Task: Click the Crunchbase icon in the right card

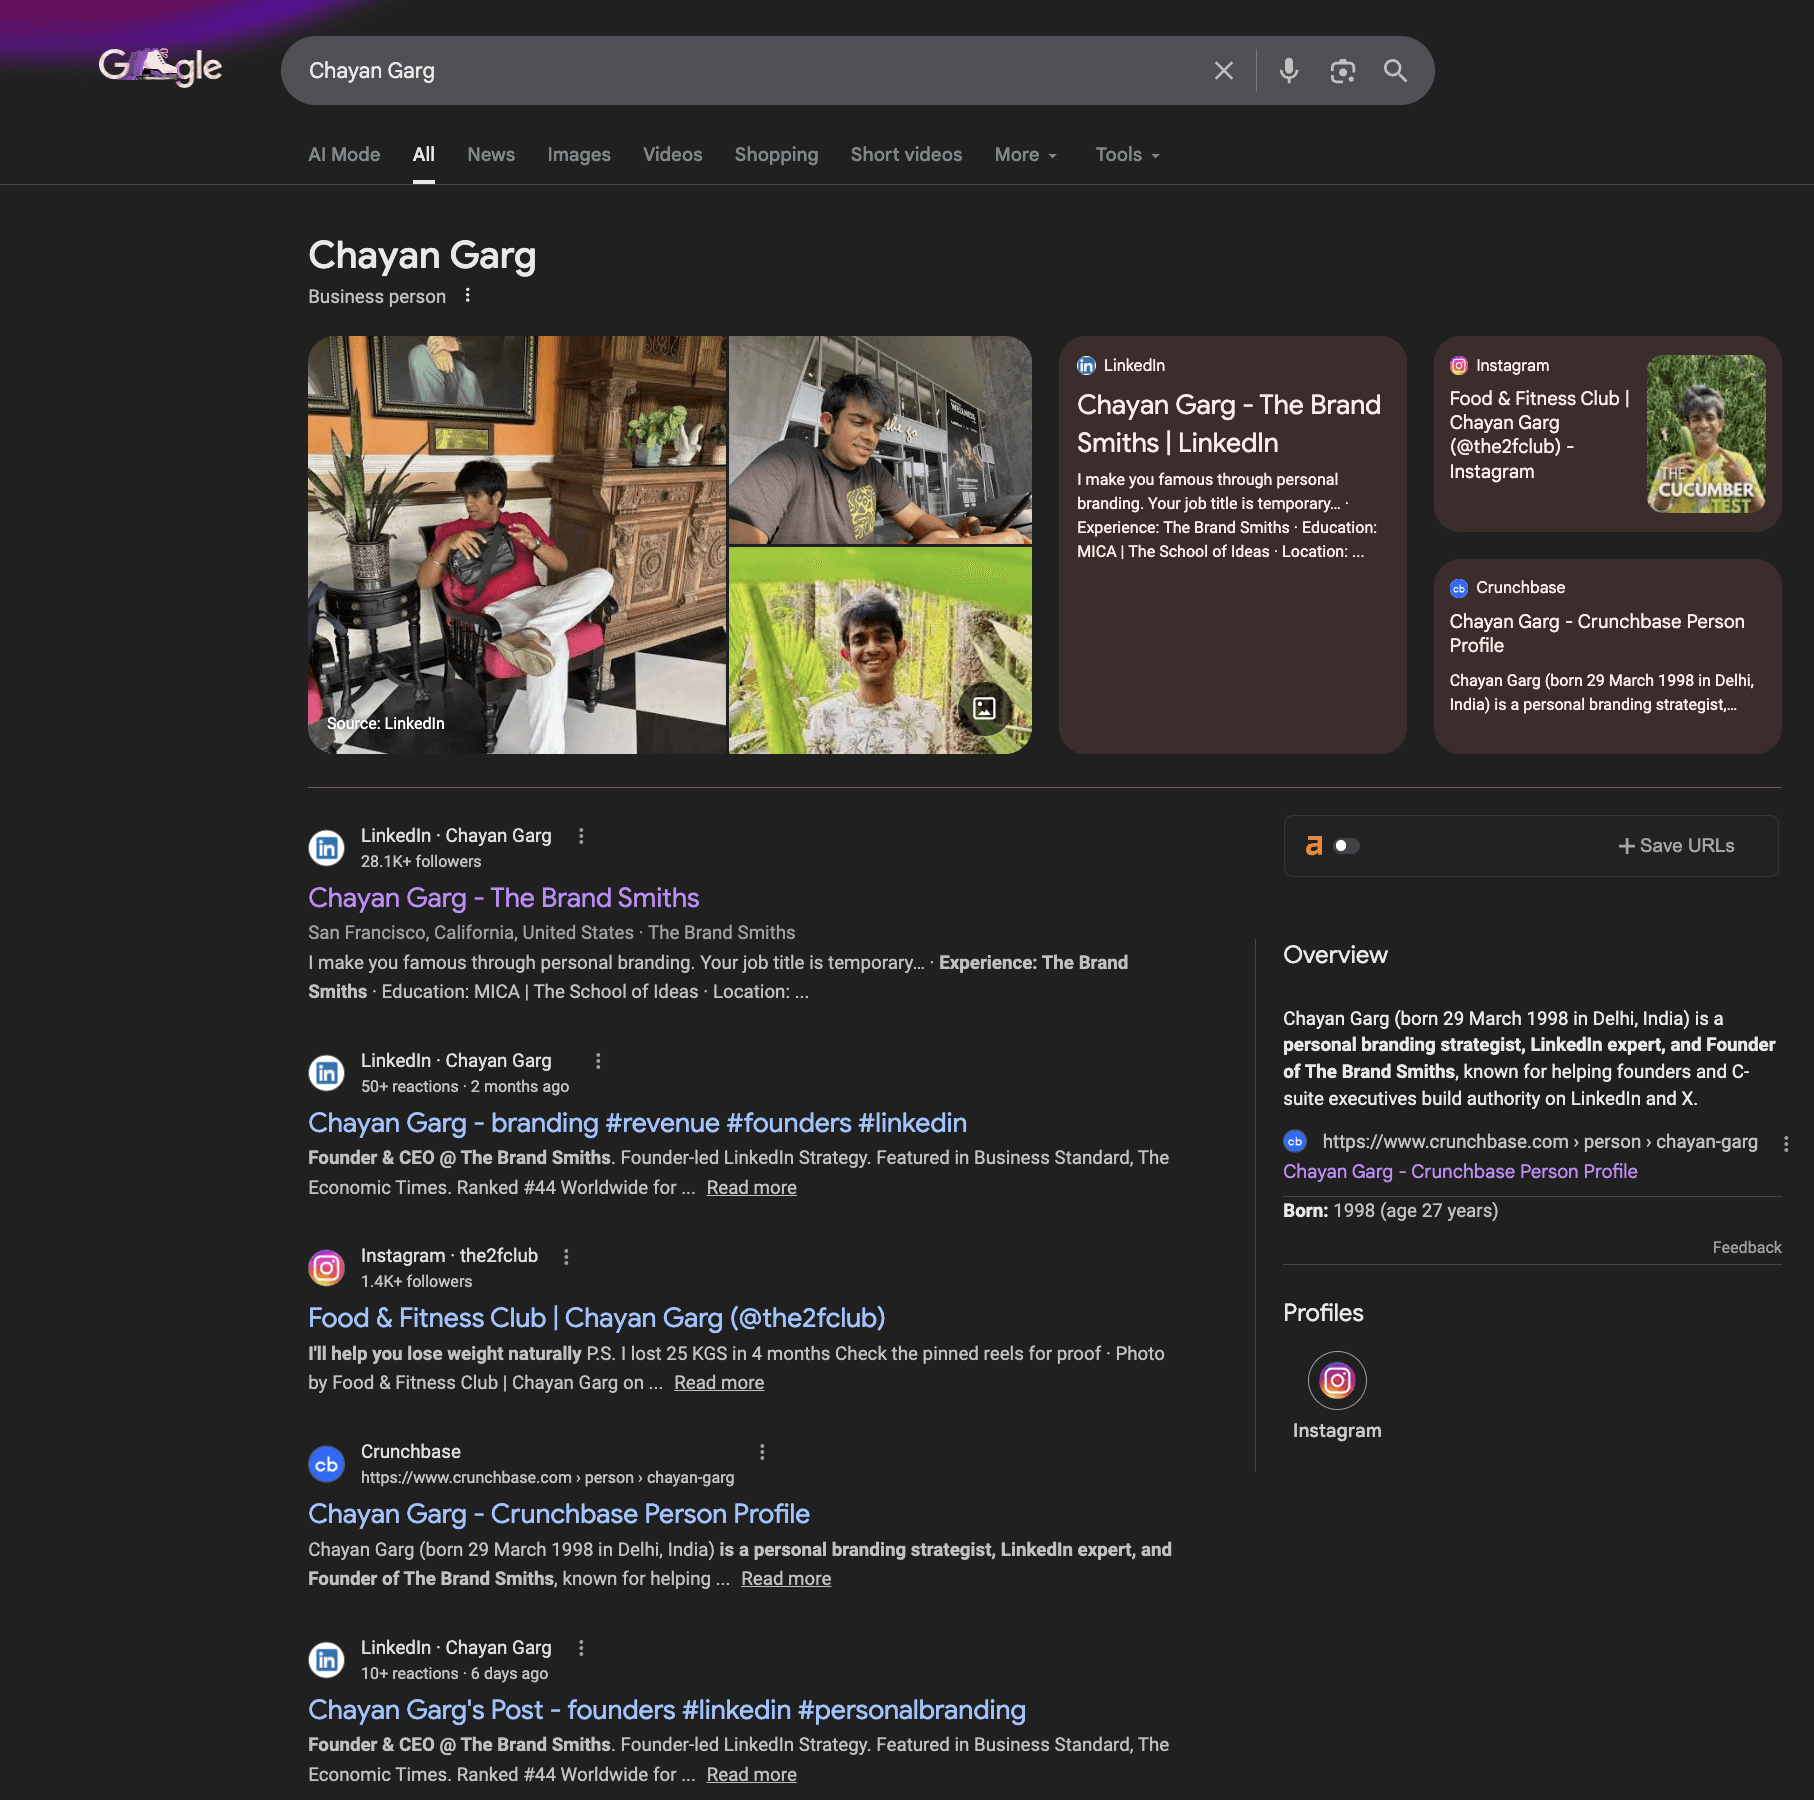Action: [1459, 588]
